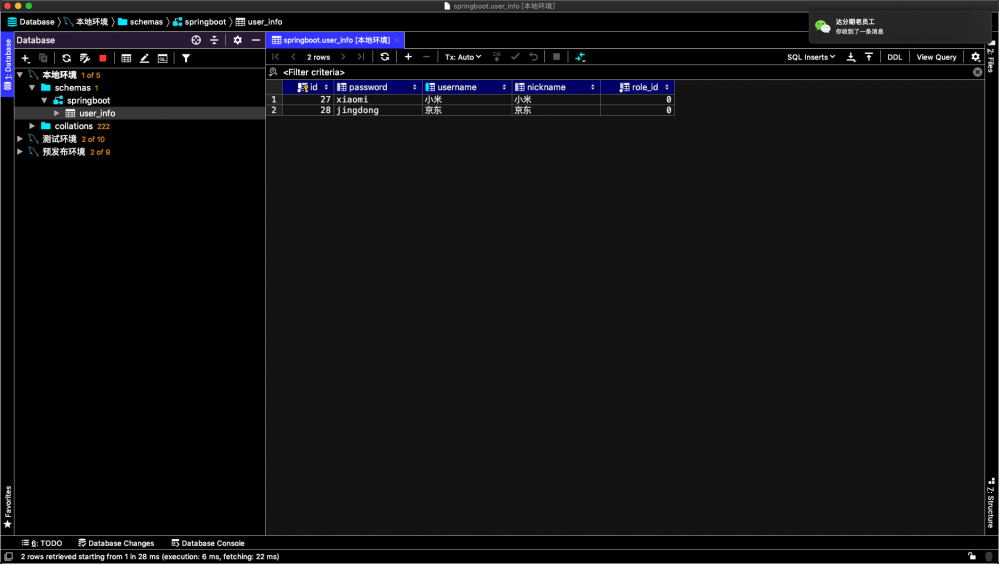Go to first page of rows
This screenshot has width=999, height=564.
coord(275,57)
